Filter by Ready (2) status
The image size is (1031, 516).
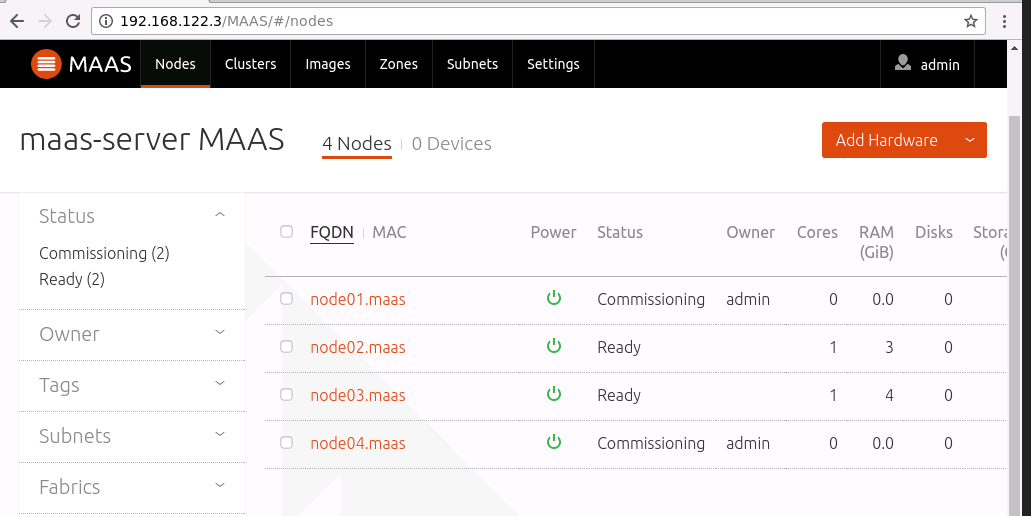pos(72,279)
